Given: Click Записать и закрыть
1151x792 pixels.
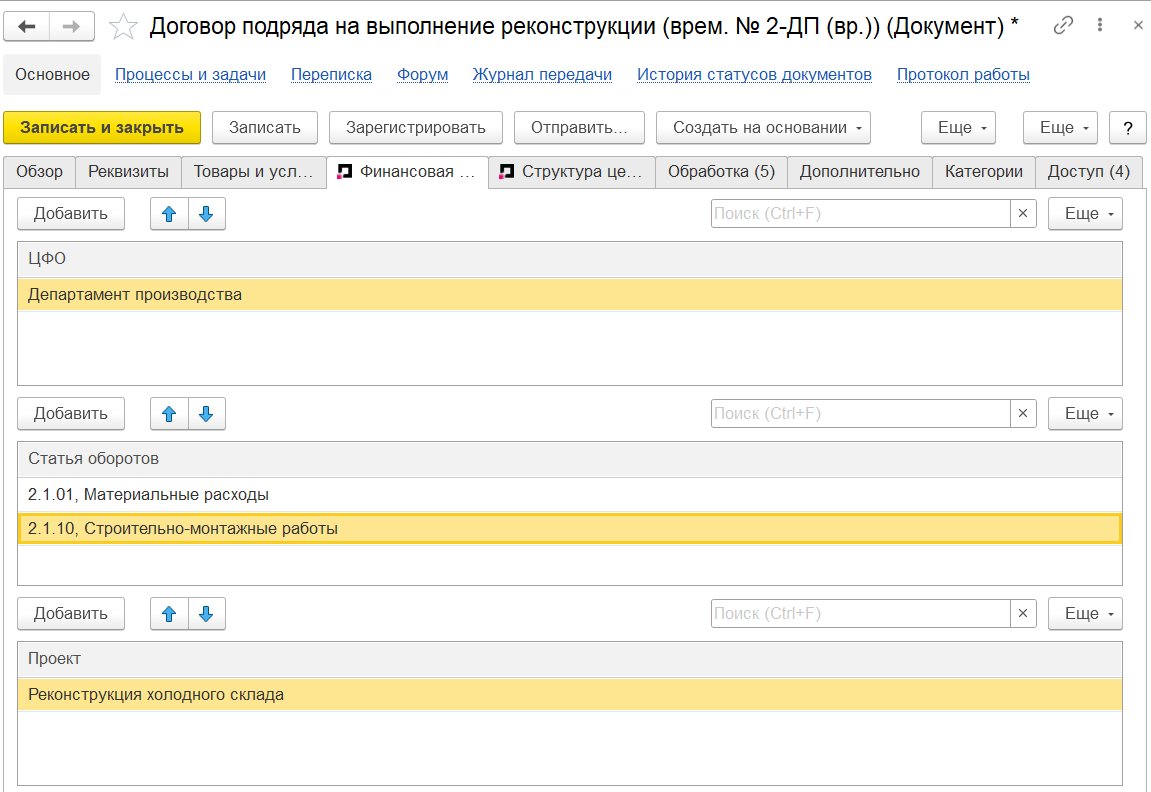Looking at the screenshot, I should point(102,128).
